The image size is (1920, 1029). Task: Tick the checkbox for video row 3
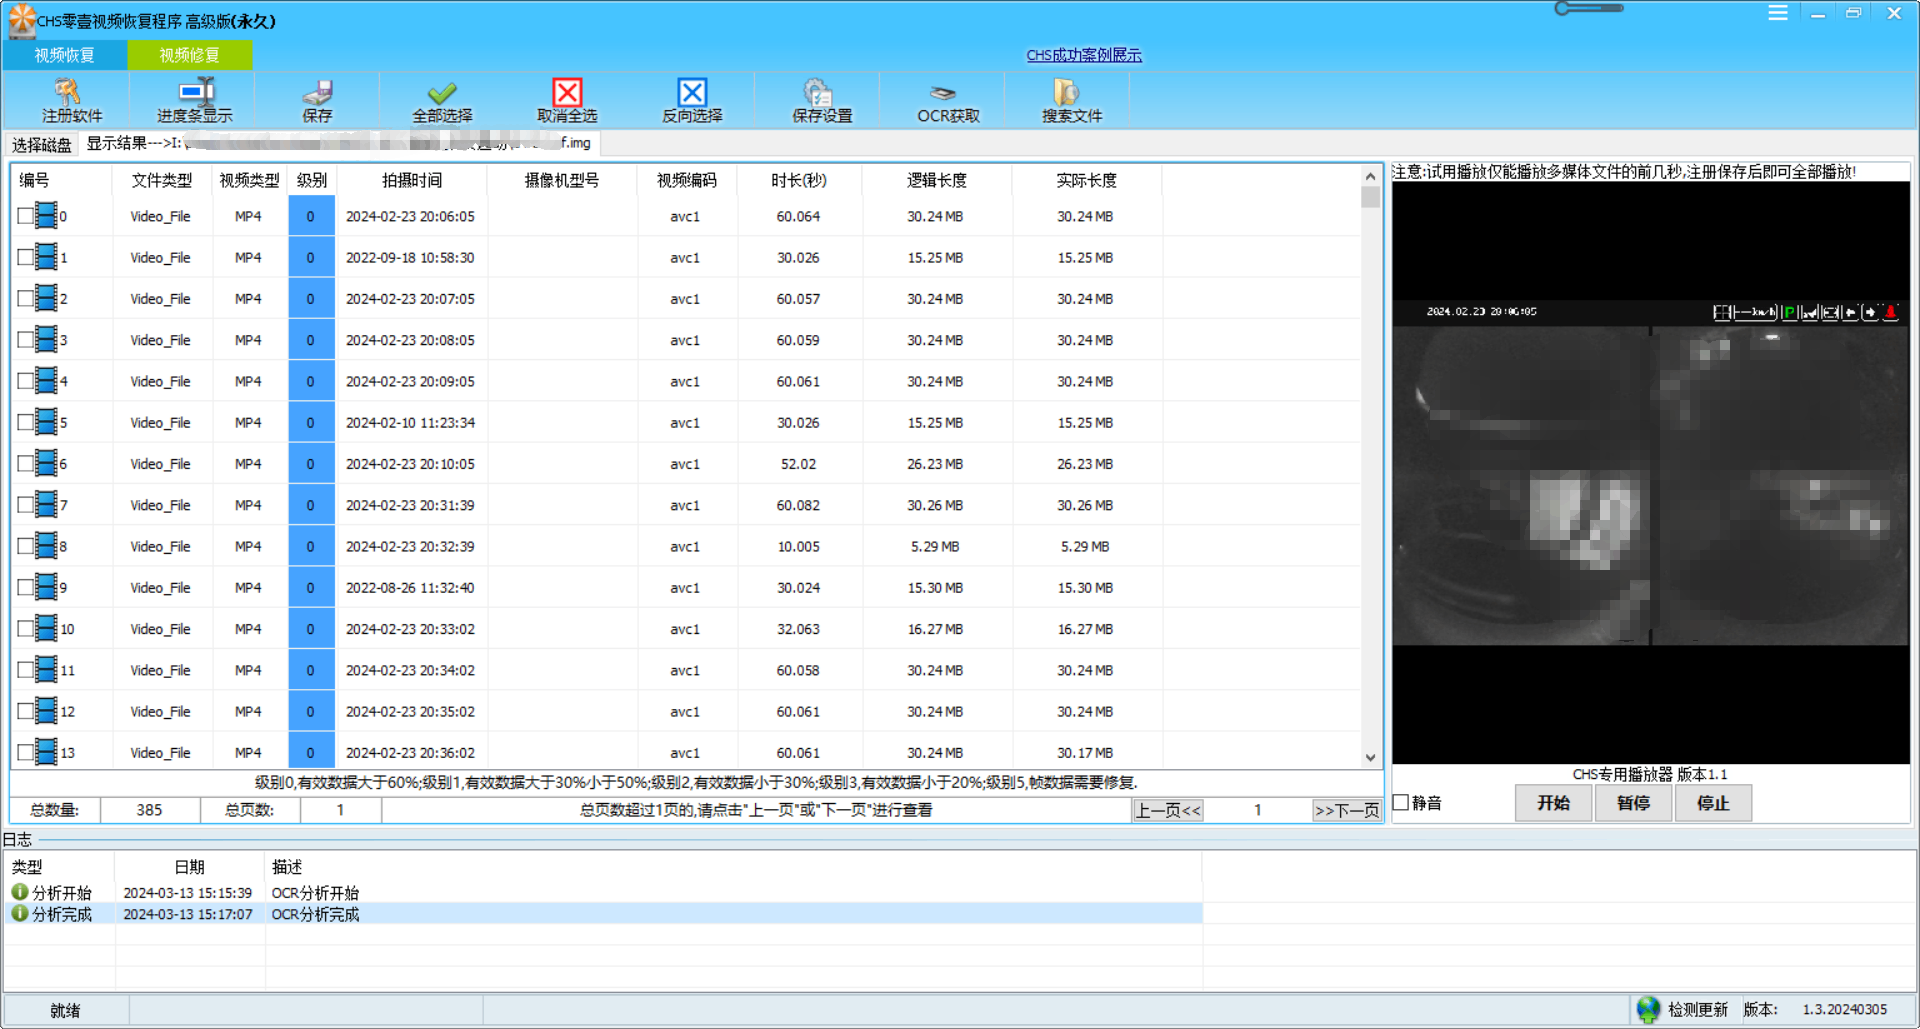click(25, 340)
